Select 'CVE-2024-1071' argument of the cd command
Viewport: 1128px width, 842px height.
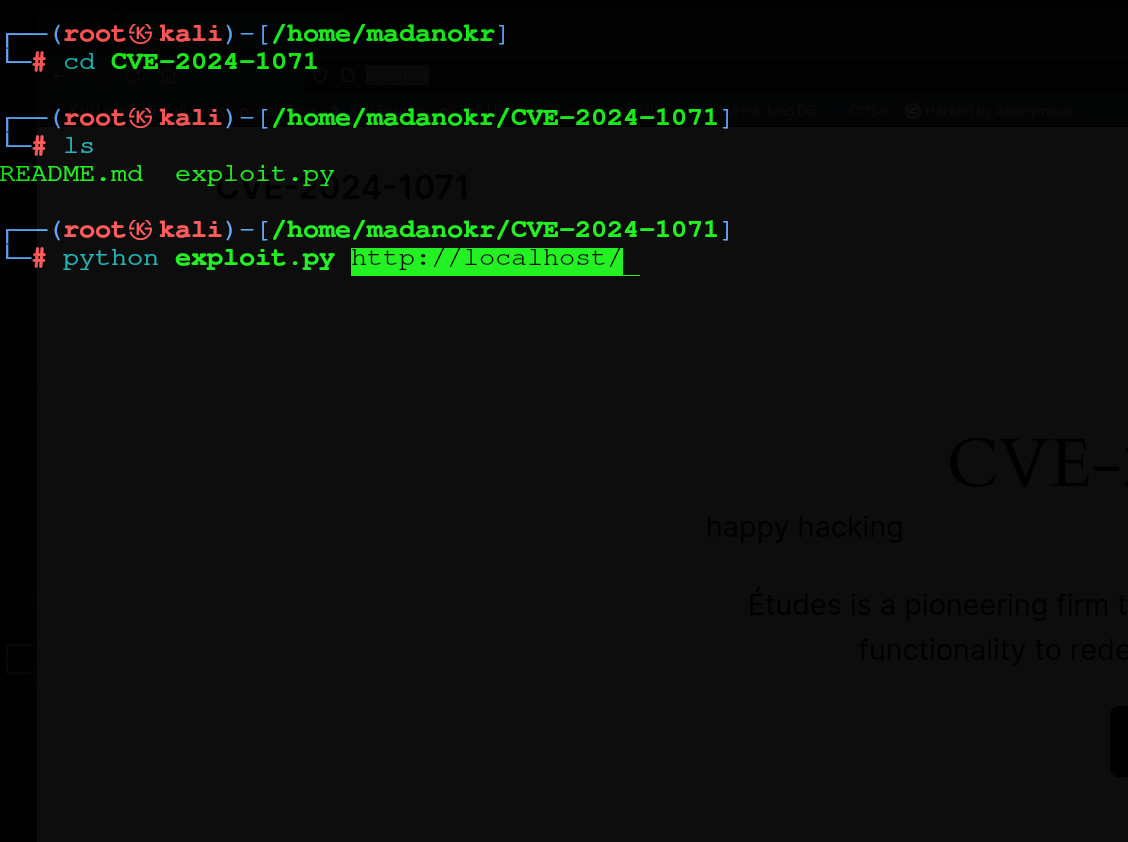coord(214,62)
